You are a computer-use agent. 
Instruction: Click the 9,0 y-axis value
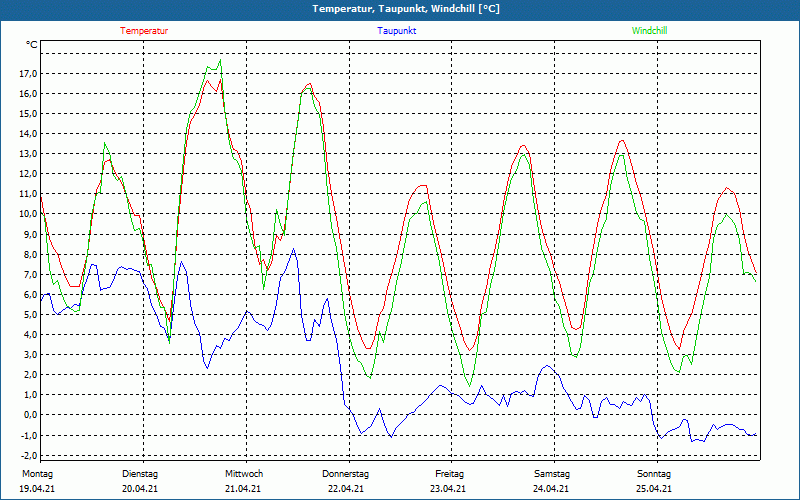tap(30, 234)
